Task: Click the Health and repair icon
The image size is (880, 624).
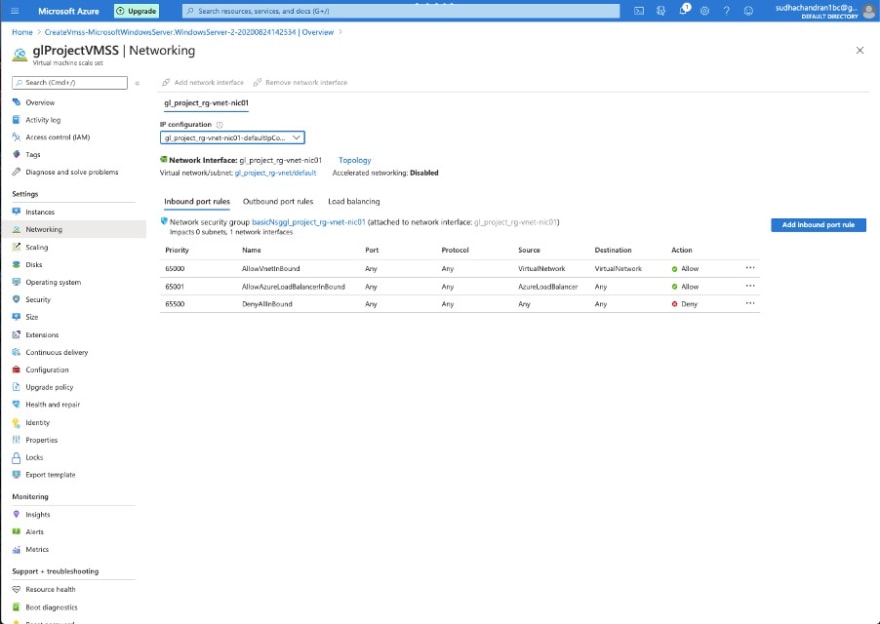Action: [x=16, y=404]
